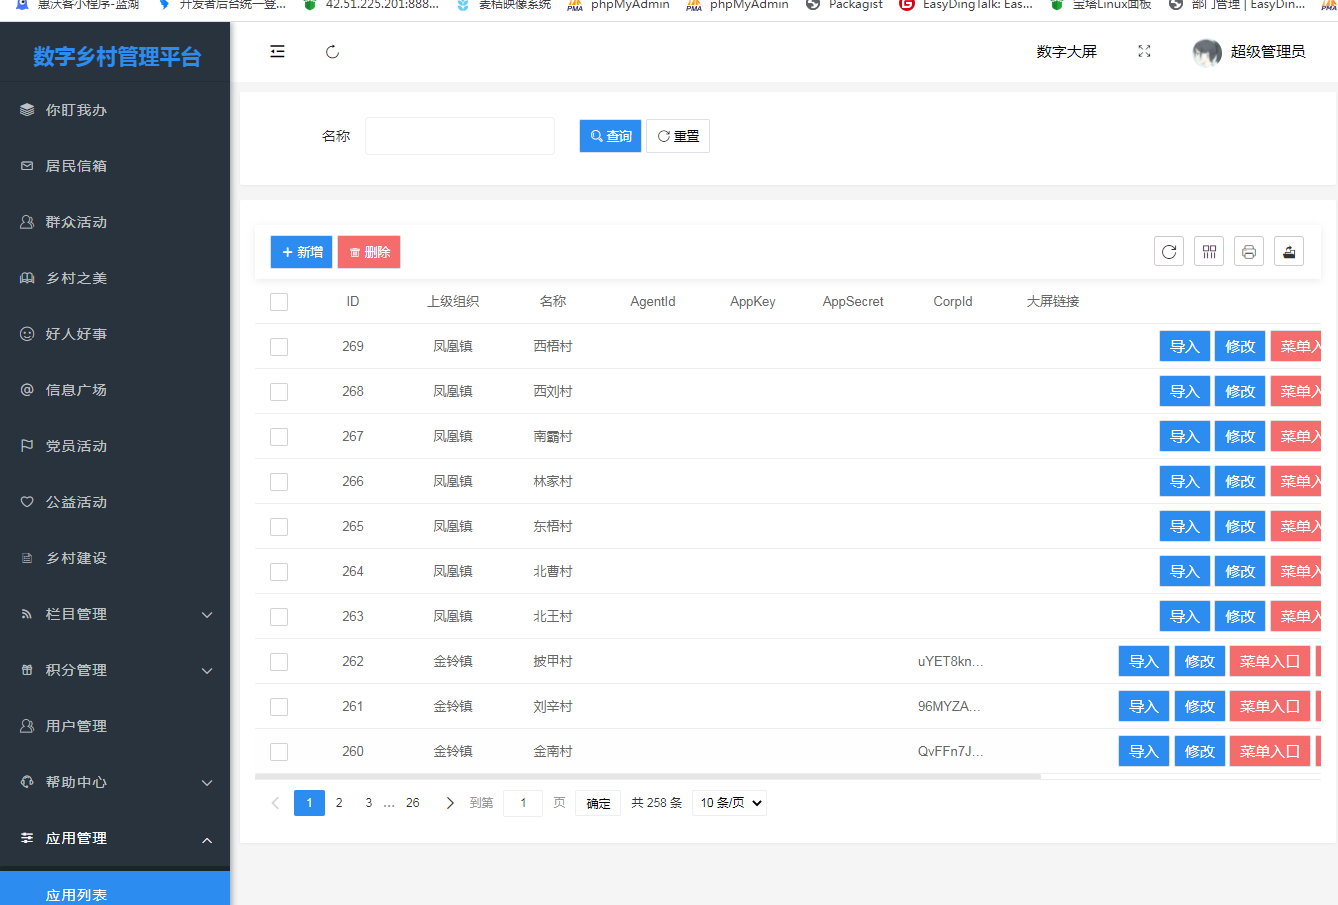Open the super admin avatar menu
Image resolution: width=1338 pixels, height=905 pixels.
[x=1249, y=52]
